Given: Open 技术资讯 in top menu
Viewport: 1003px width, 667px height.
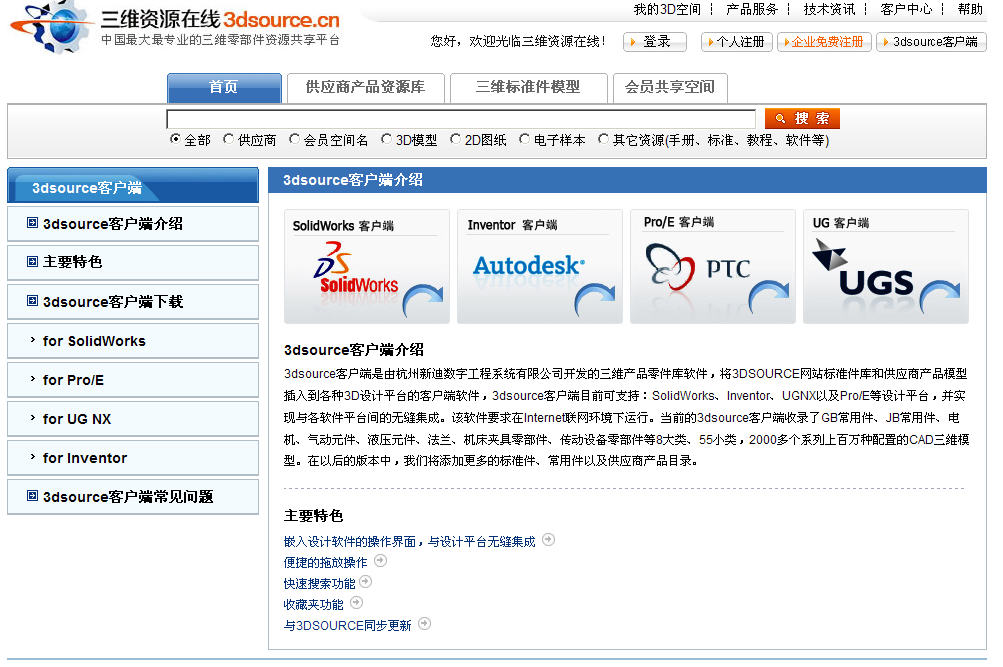Looking at the screenshot, I should [x=830, y=10].
